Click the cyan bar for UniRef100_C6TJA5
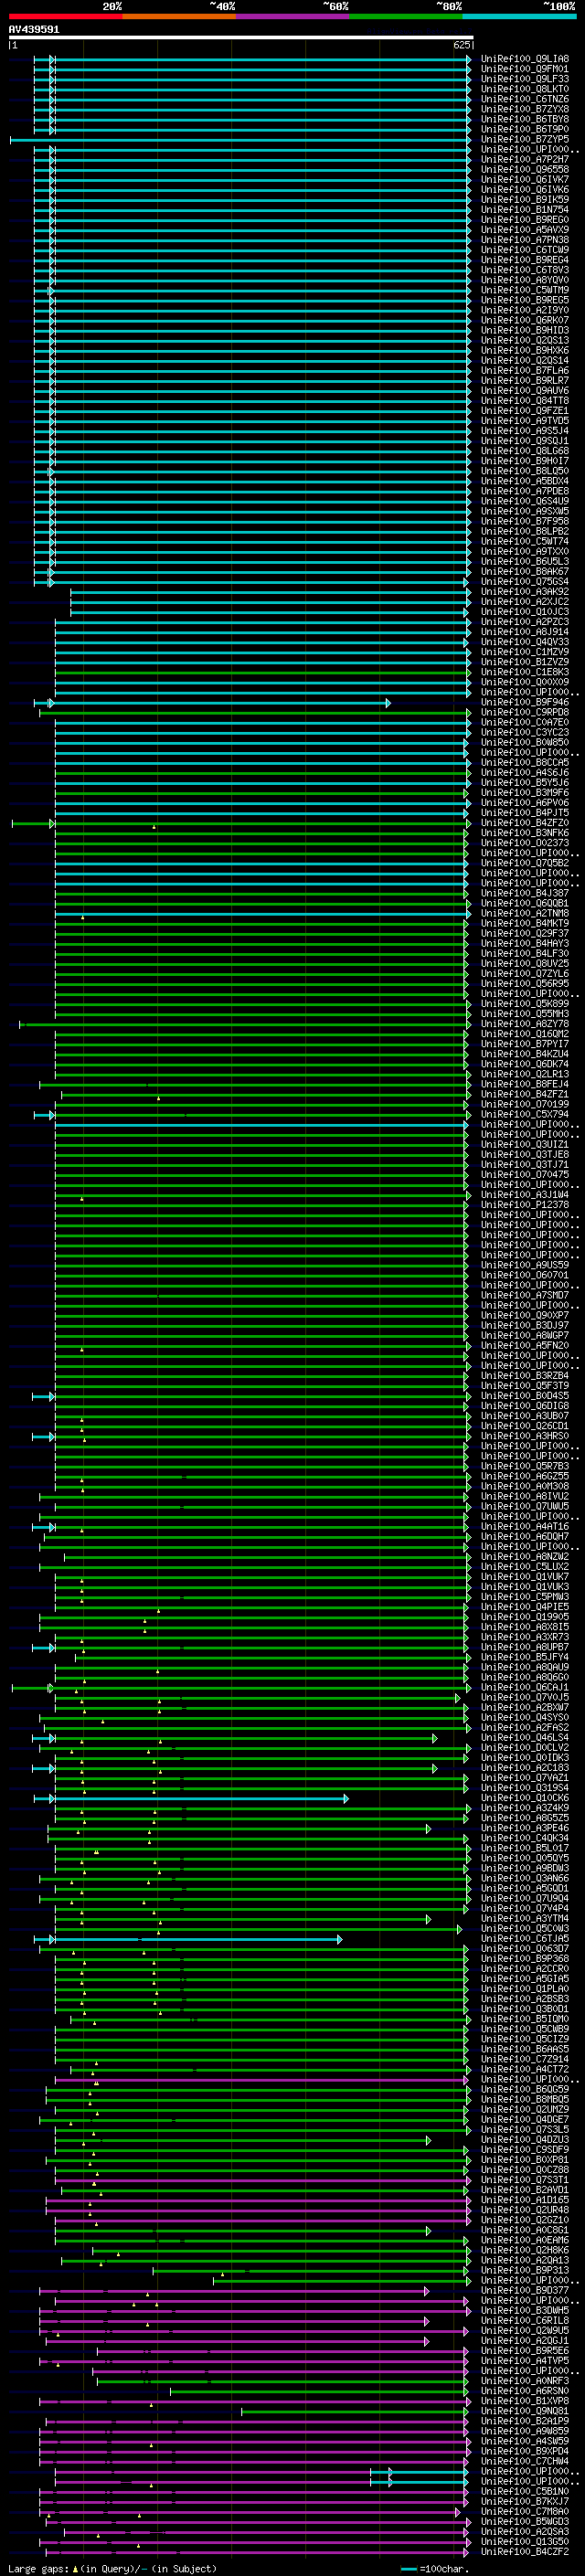The width and height of the screenshot is (585, 2576). pyautogui.click(x=190, y=1939)
